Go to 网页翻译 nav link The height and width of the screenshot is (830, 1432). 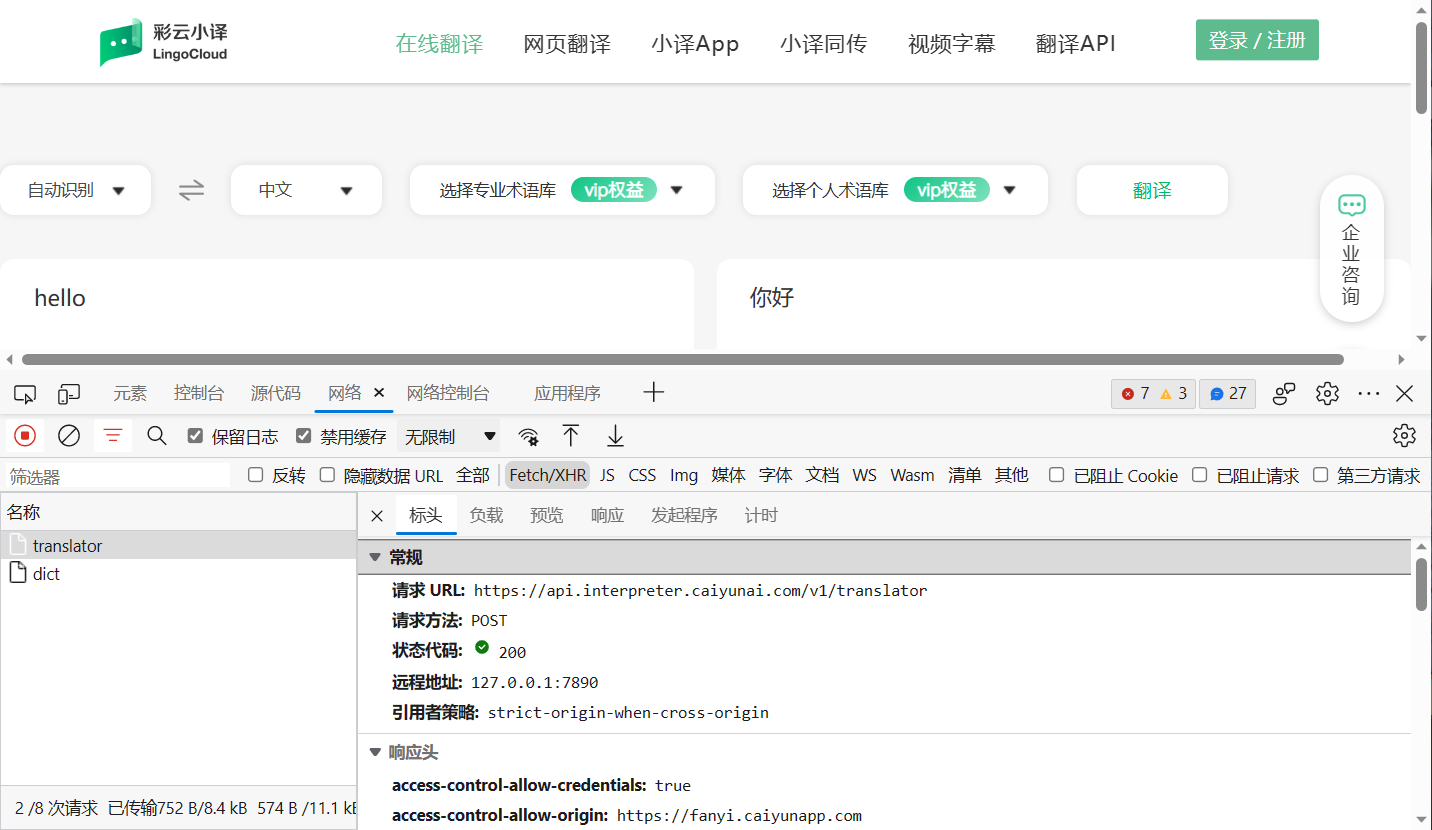[567, 44]
